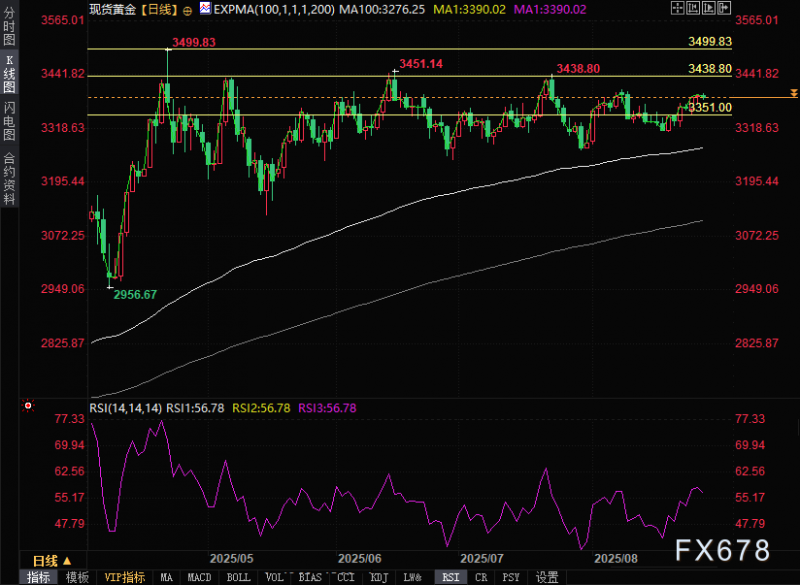Screen dimensions: 800x585
Task: Click the RSI(14,14,14) parameters label
Action: coord(126,408)
